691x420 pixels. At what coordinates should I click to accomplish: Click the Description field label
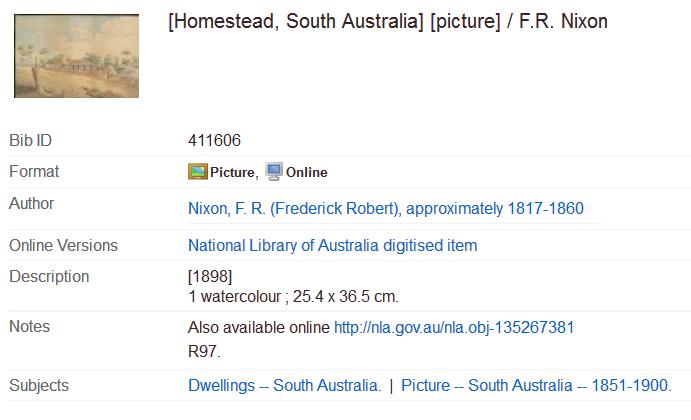pos(49,277)
